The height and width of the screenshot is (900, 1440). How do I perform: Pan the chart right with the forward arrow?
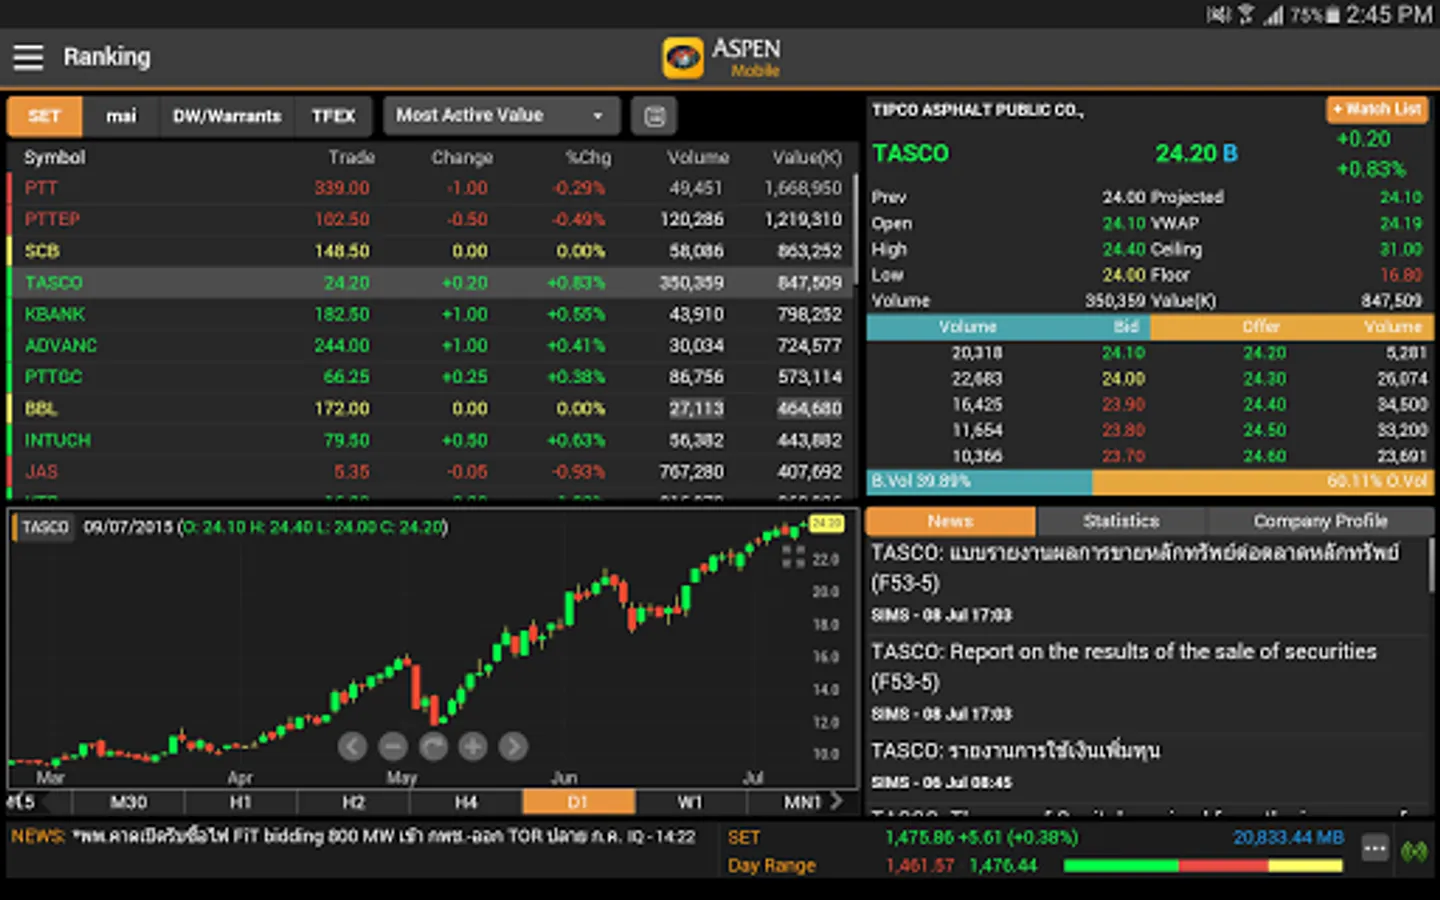(513, 746)
